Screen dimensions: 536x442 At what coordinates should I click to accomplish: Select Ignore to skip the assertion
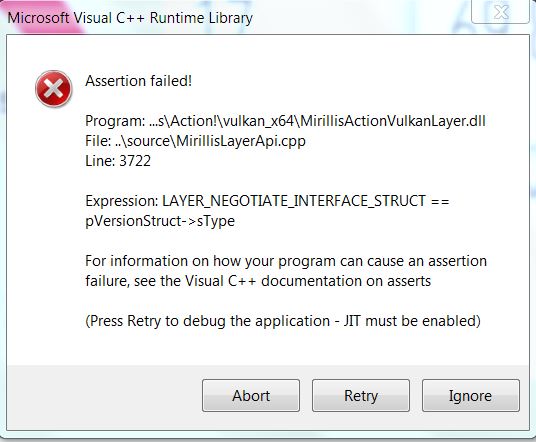(x=471, y=396)
